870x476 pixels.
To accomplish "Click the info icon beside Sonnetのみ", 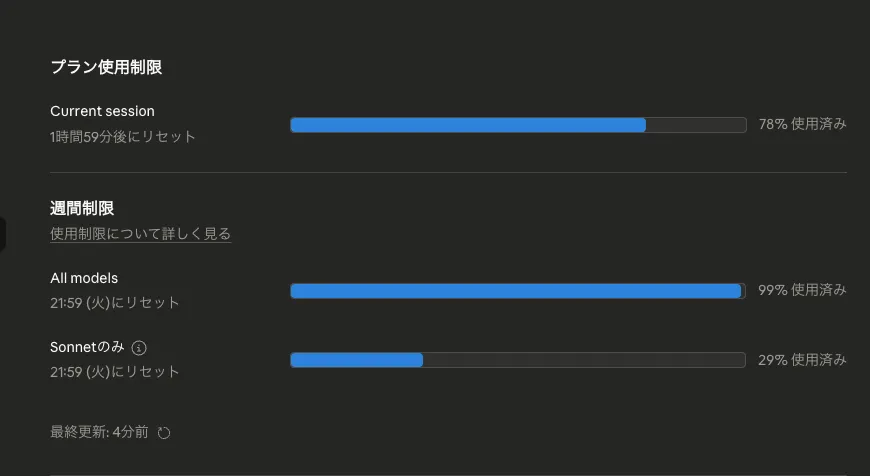I will [x=139, y=348].
